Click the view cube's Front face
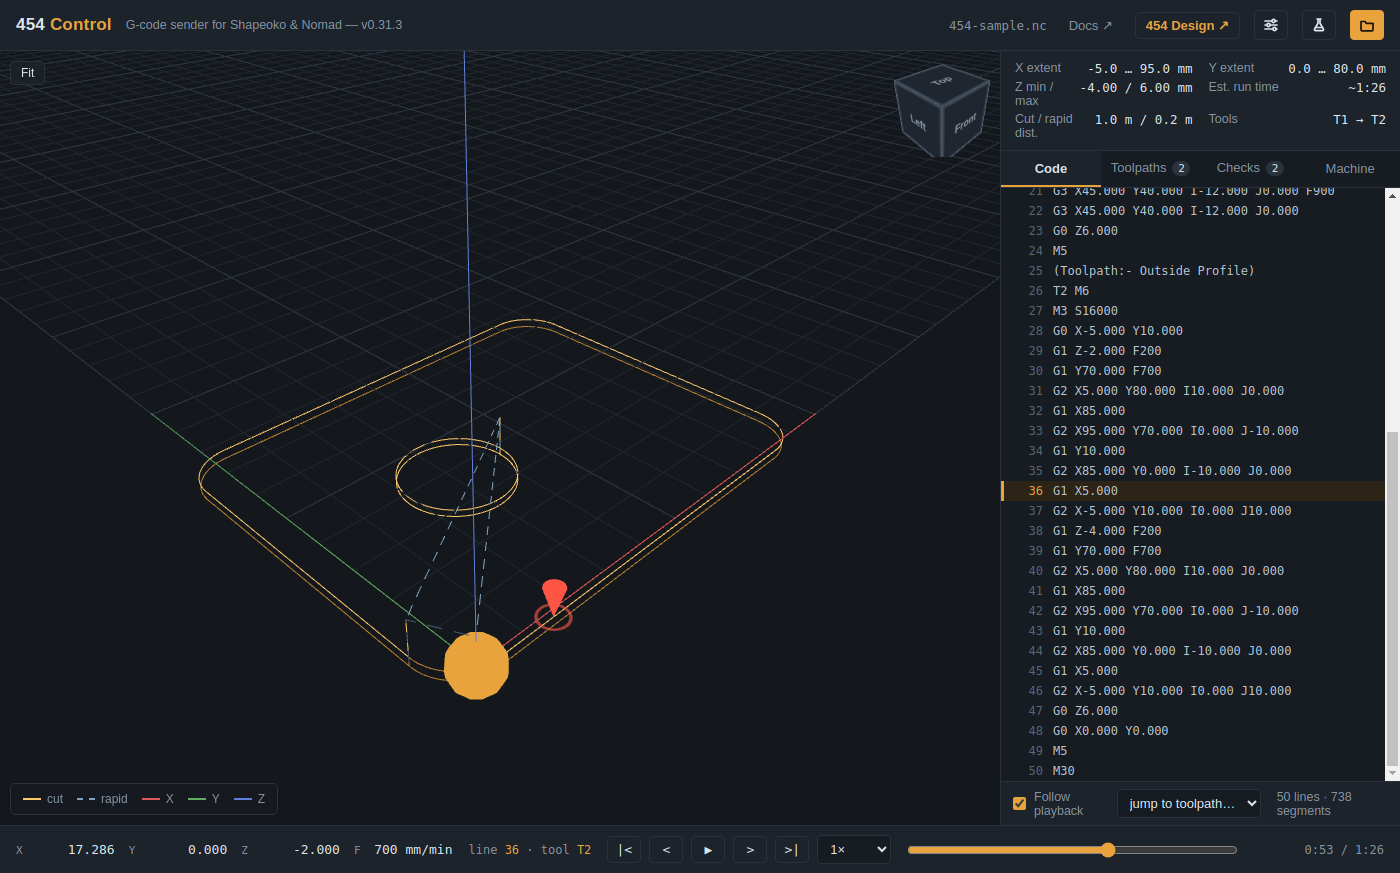Screen dimensions: 1400x873 pyautogui.click(x=965, y=123)
